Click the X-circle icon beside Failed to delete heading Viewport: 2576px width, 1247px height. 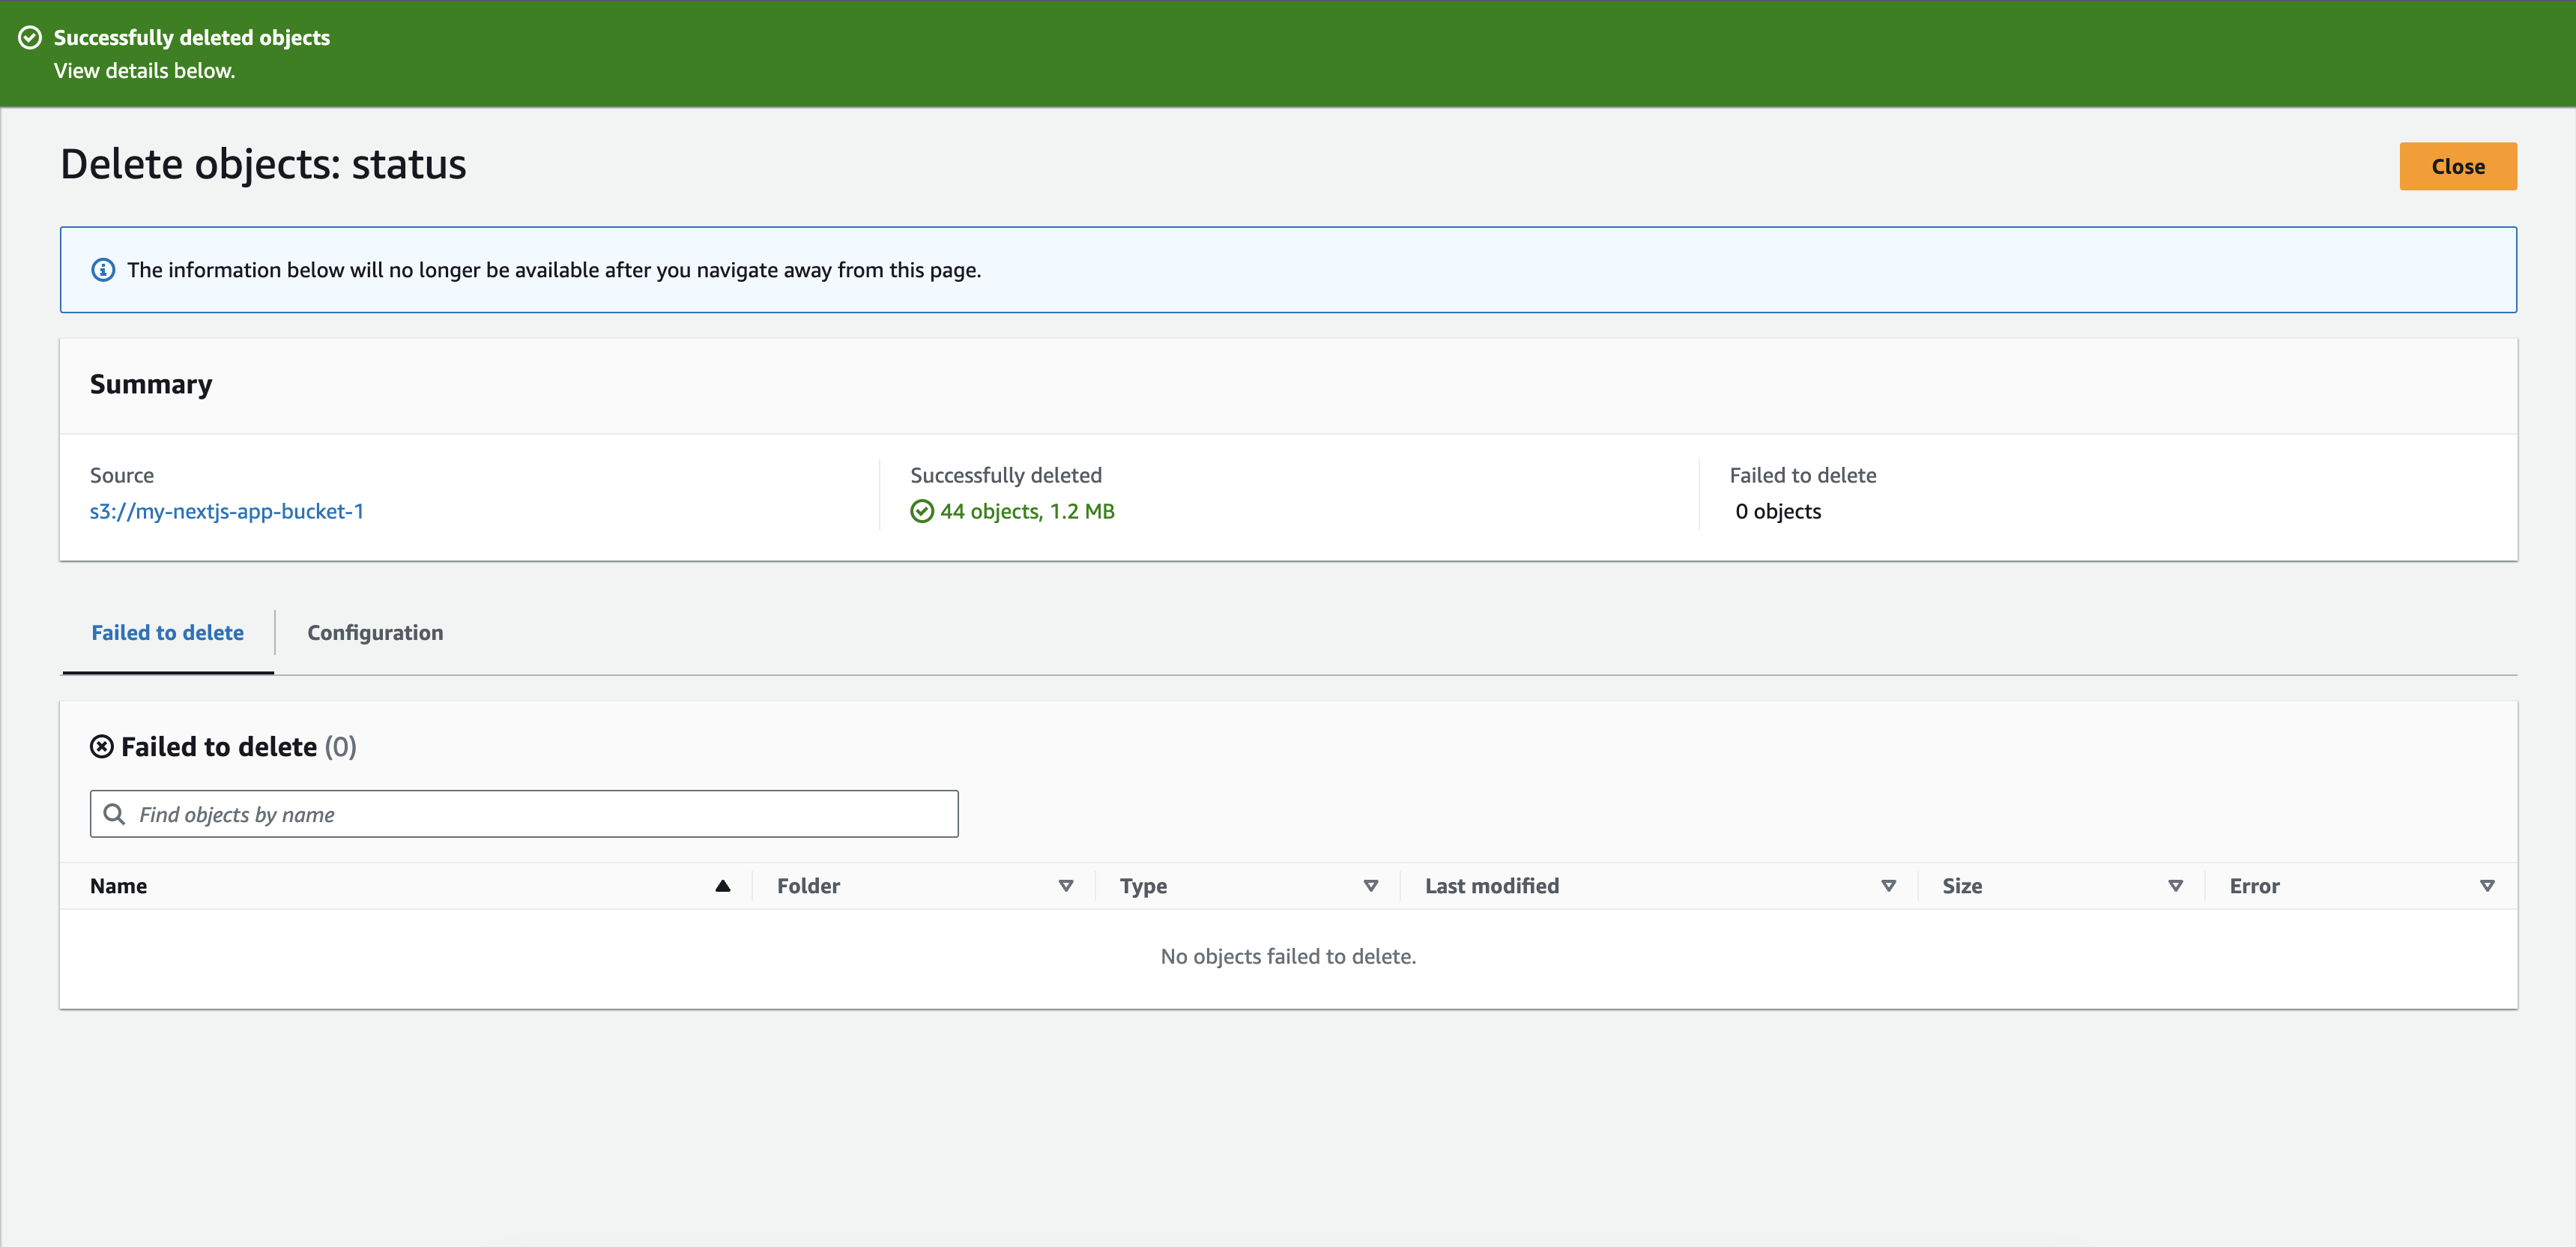point(102,747)
